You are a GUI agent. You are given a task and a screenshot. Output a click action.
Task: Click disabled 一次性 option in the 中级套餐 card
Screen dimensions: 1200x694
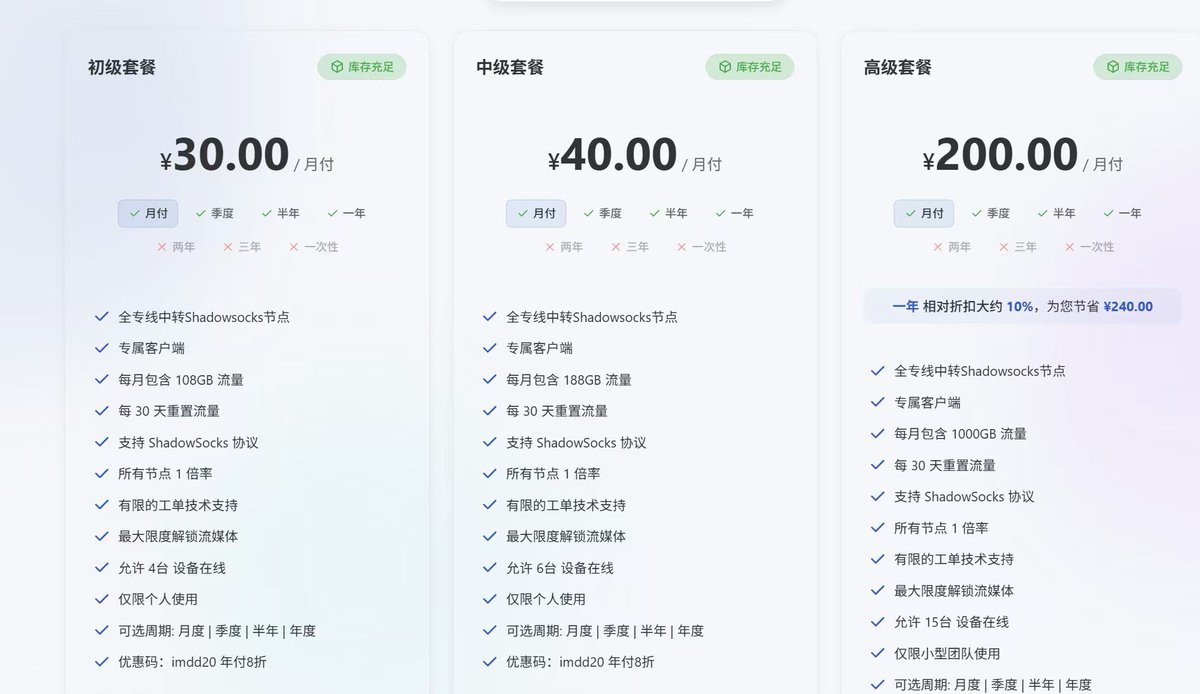[x=702, y=246]
